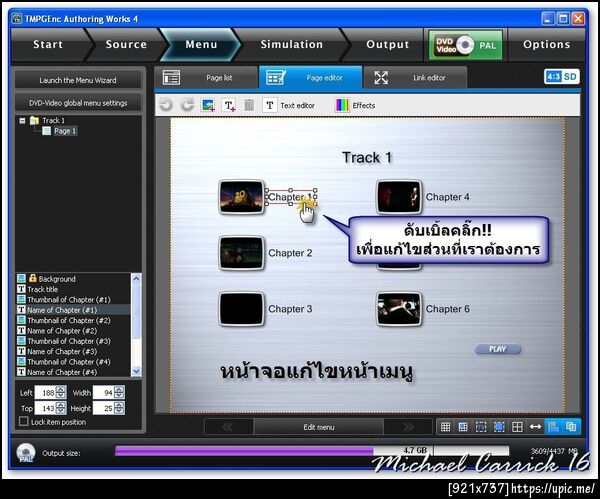Click the Page list tab icon
Image resolution: width=600 pixels, height=499 pixels.
tap(171, 78)
